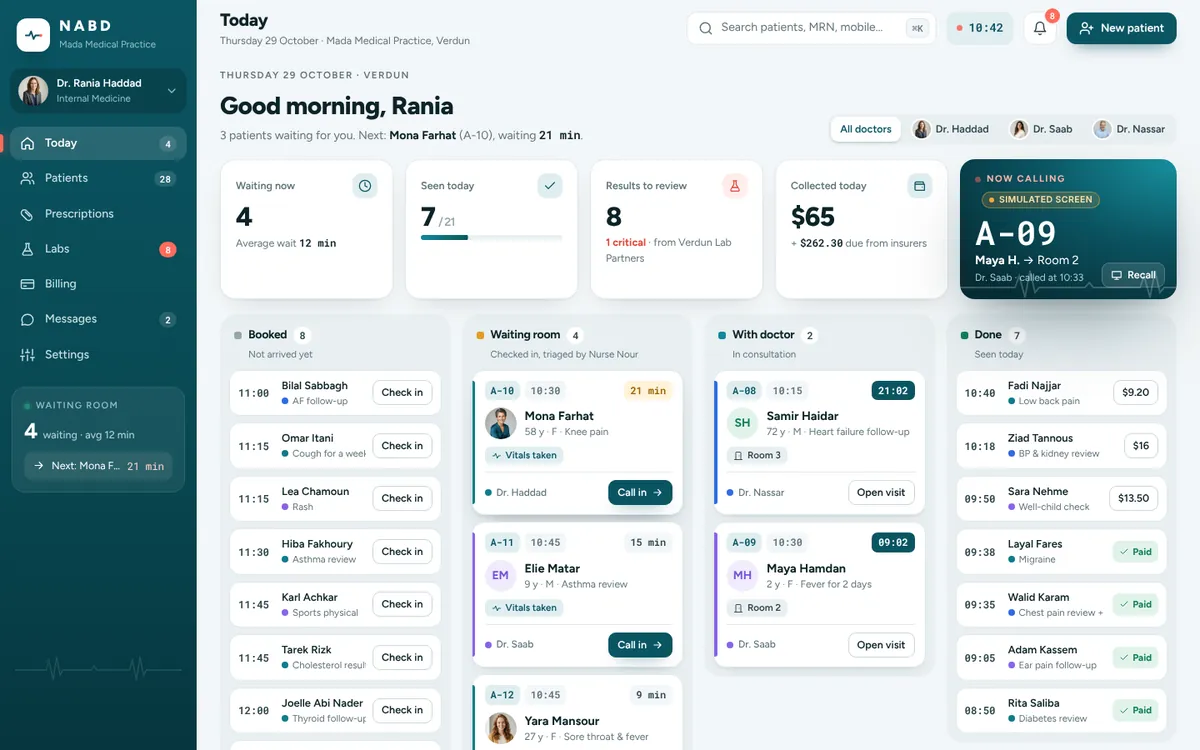
Task: Open Settings in the sidebar
Action: point(98,355)
